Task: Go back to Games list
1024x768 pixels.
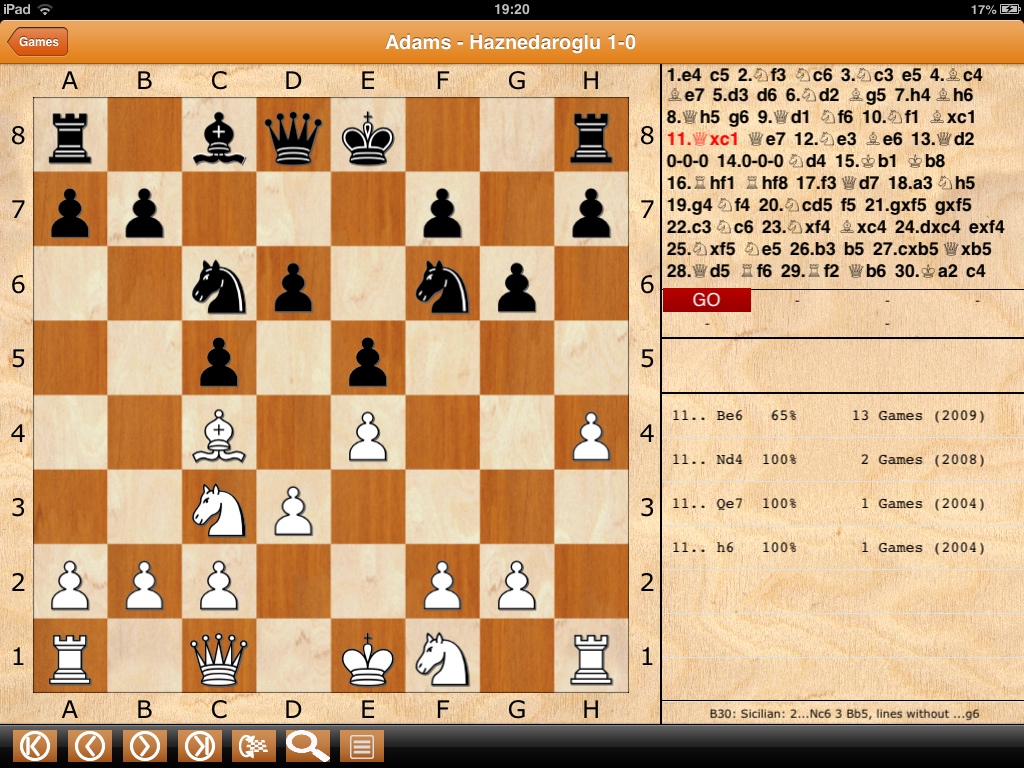Action: pyautogui.click(x=38, y=42)
